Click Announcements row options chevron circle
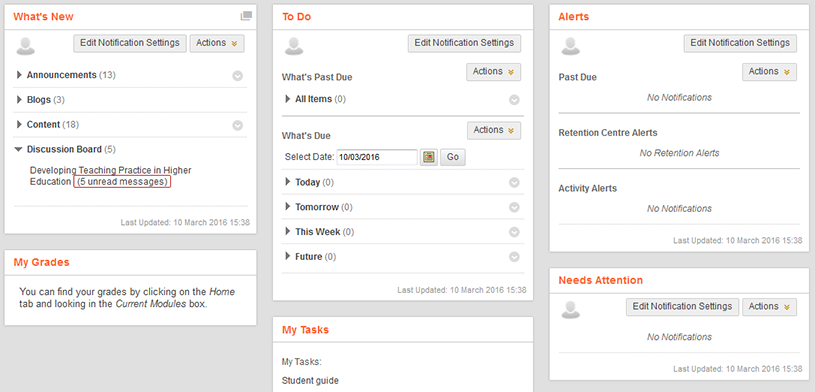Image resolution: width=815 pixels, height=392 pixels. (x=238, y=76)
